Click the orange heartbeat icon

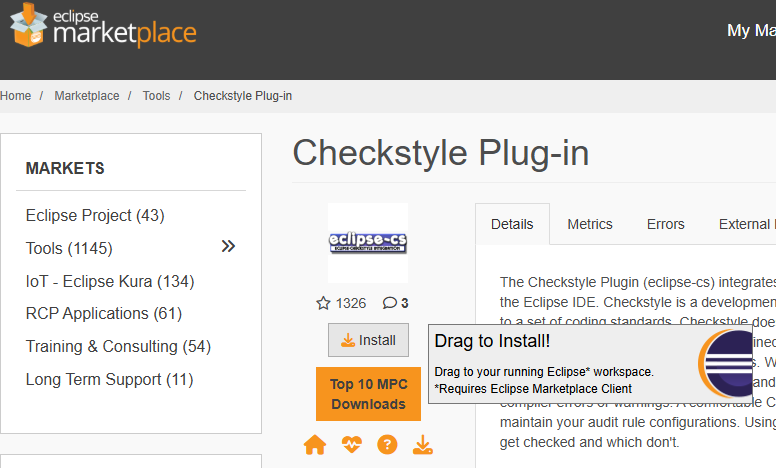click(352, 444)
